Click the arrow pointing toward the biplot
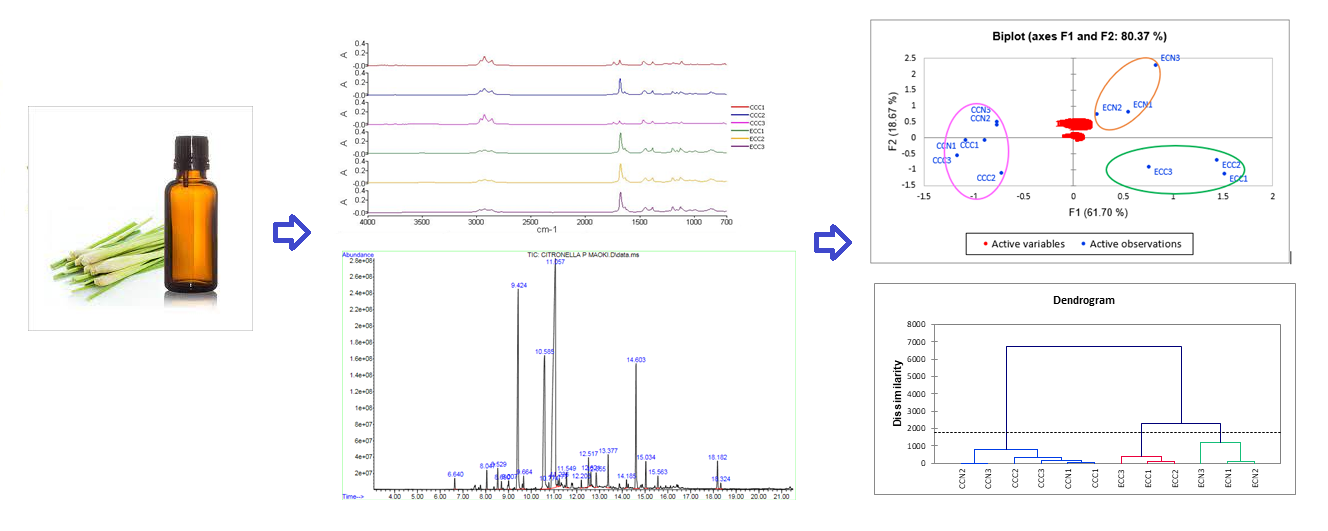This screenshot has height=531, width=1328. pyautogui.click(x=831, y=242)
